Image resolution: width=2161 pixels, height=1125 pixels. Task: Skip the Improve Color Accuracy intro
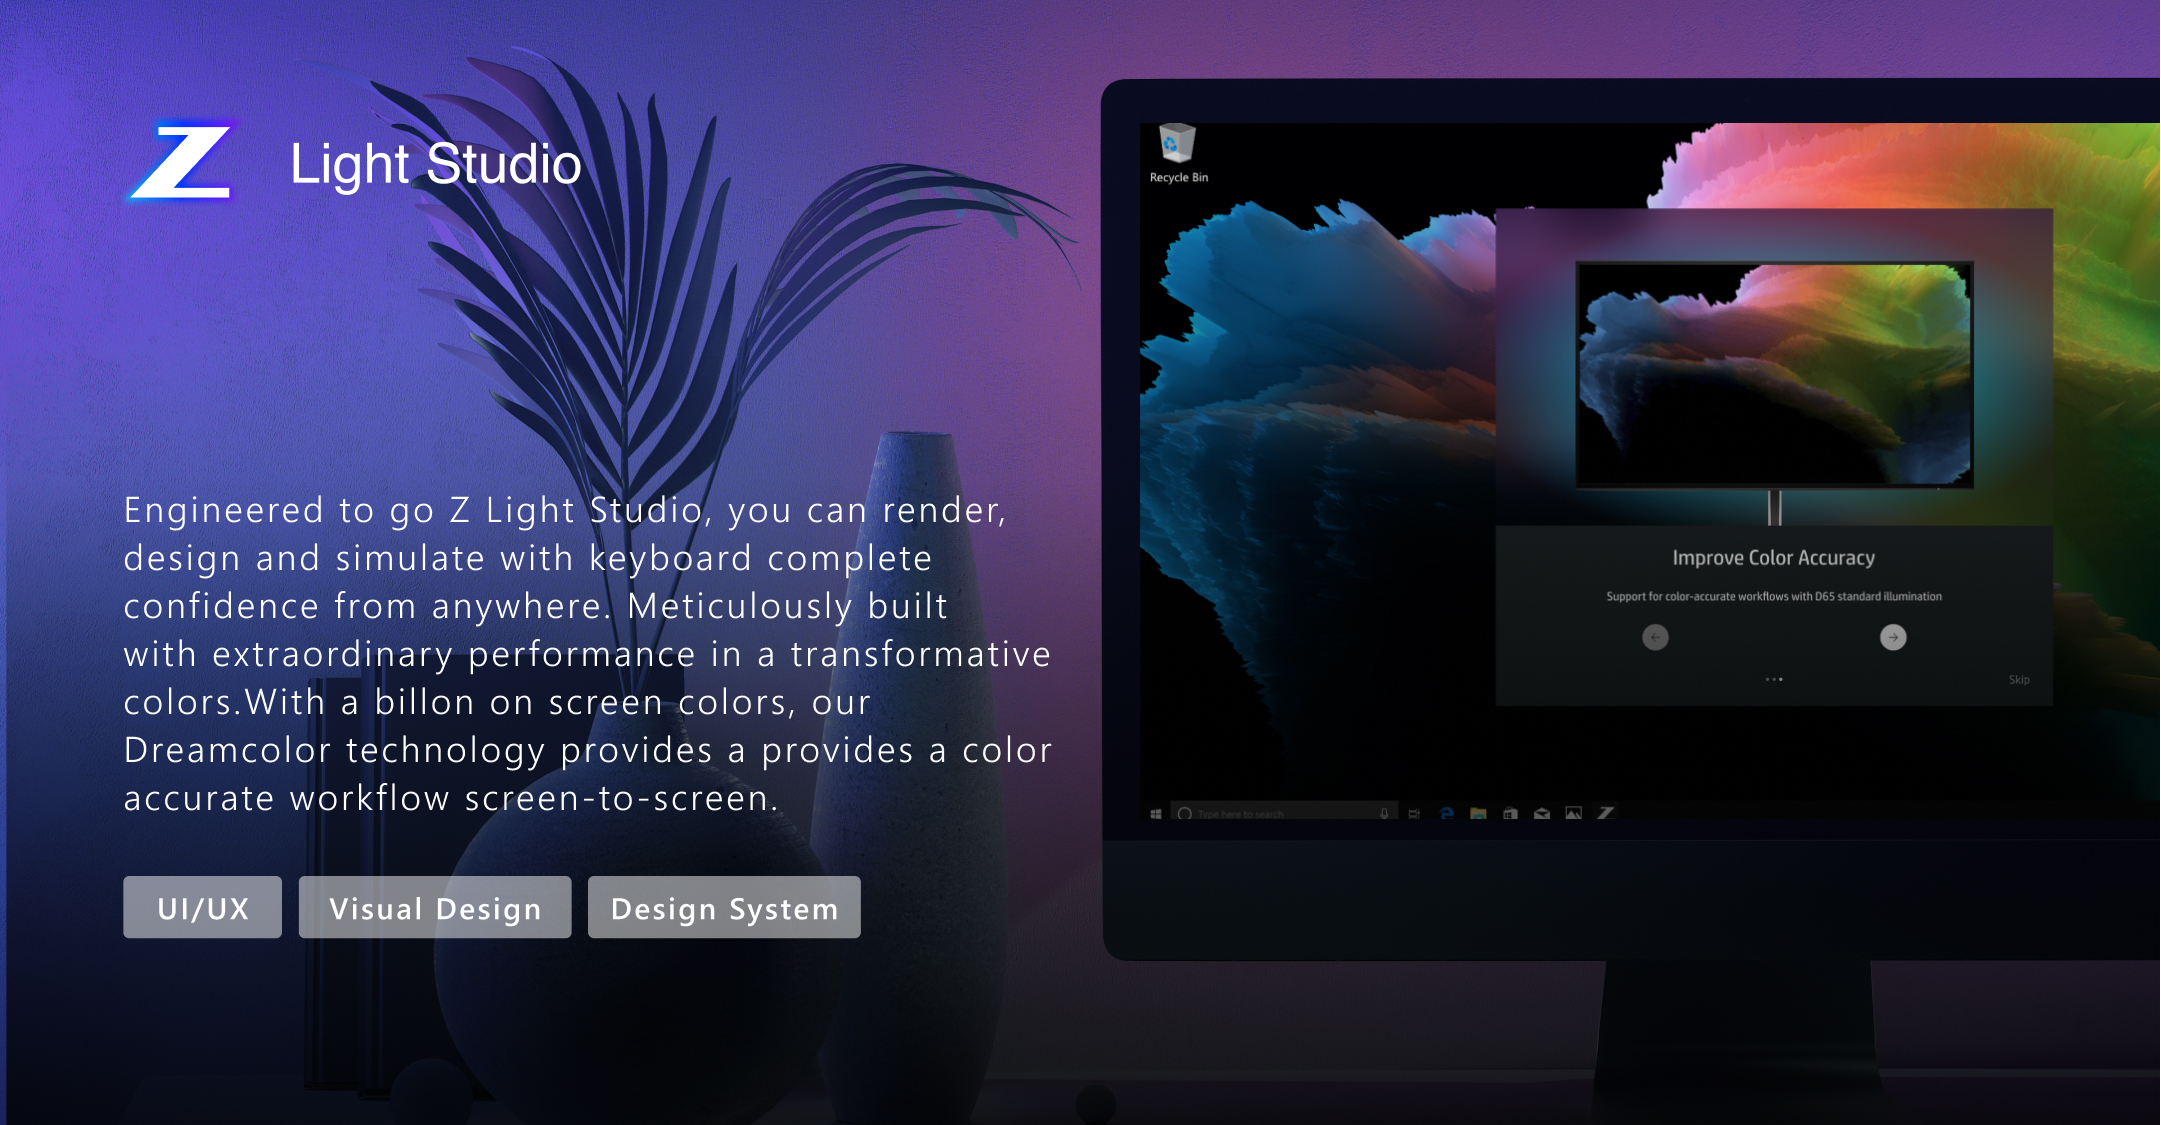click(x=2019, y=680)
